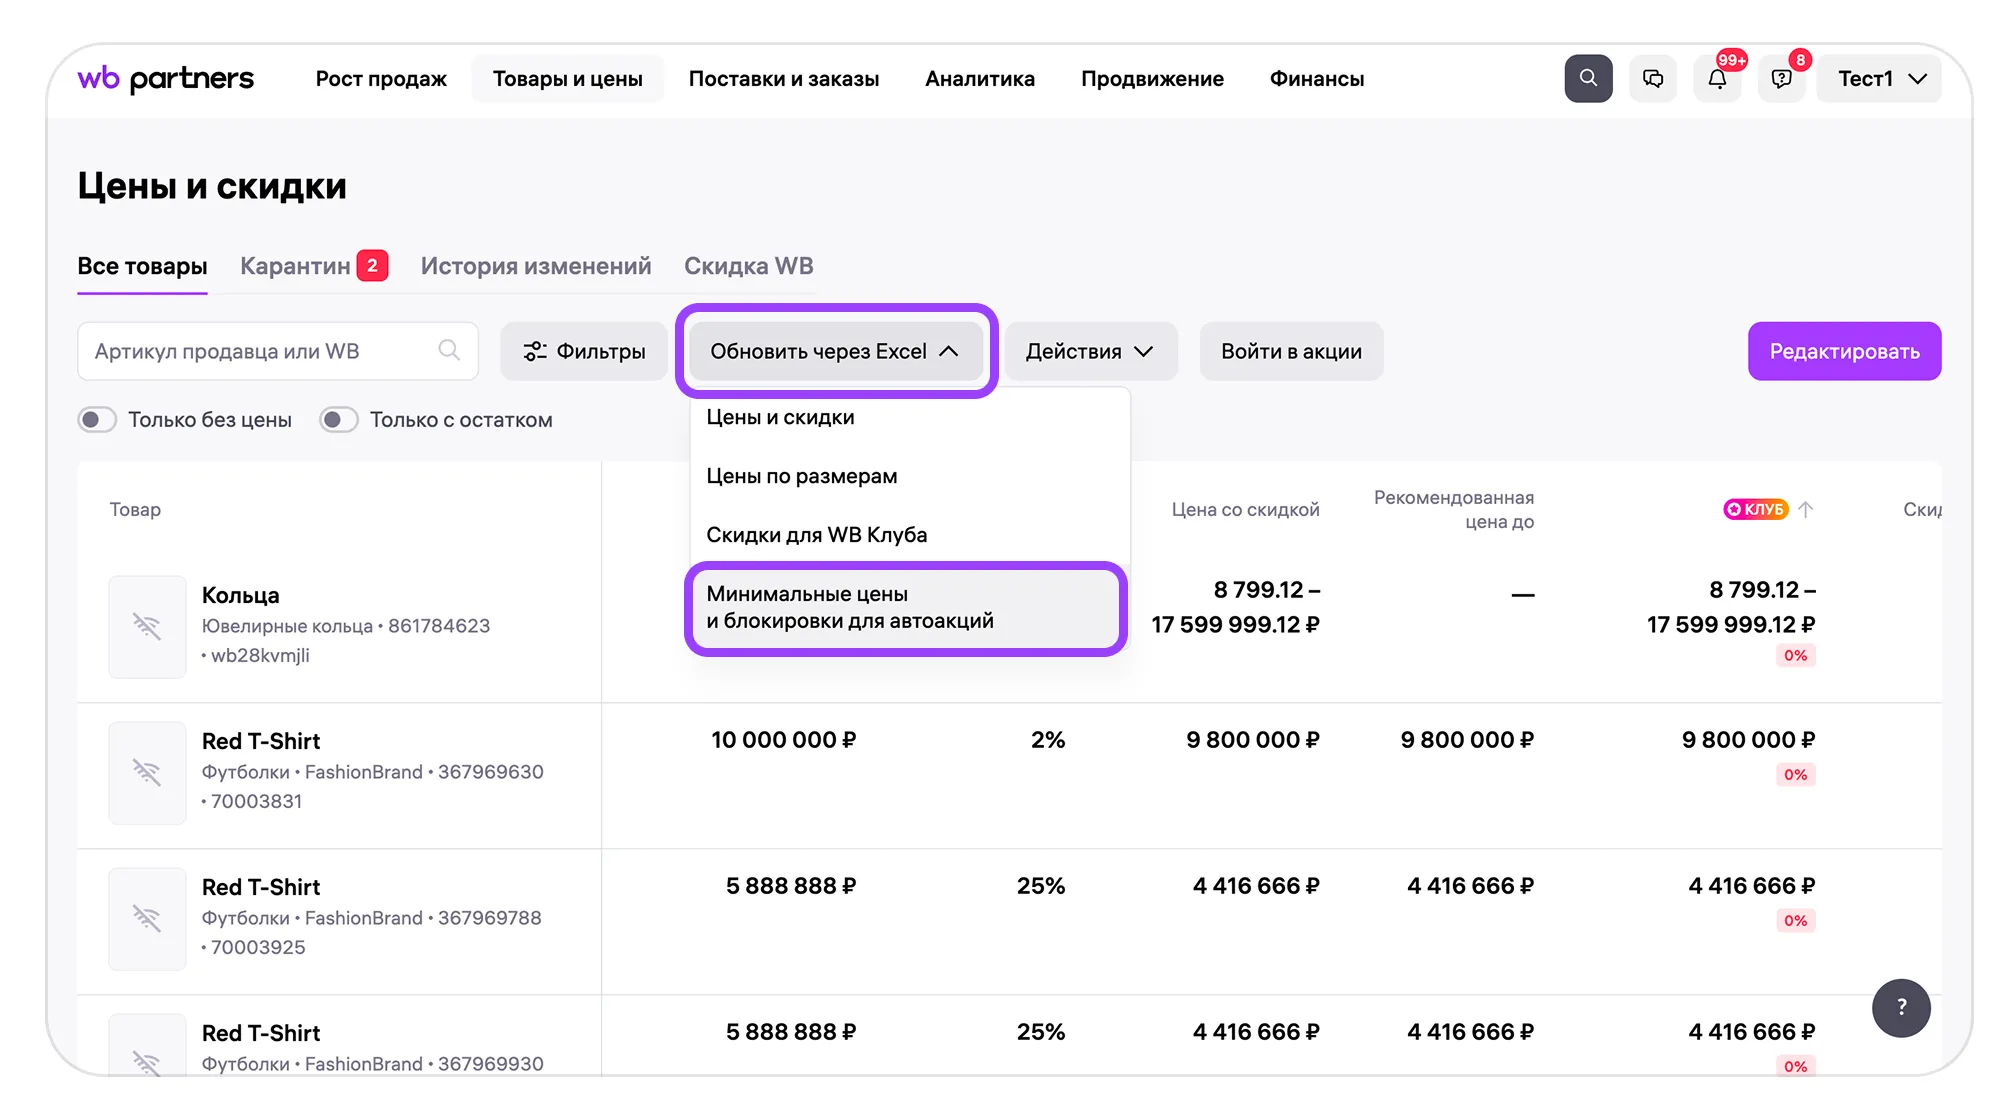
Task: Click the dark search icon in header
Action: tap(1588, 78)
